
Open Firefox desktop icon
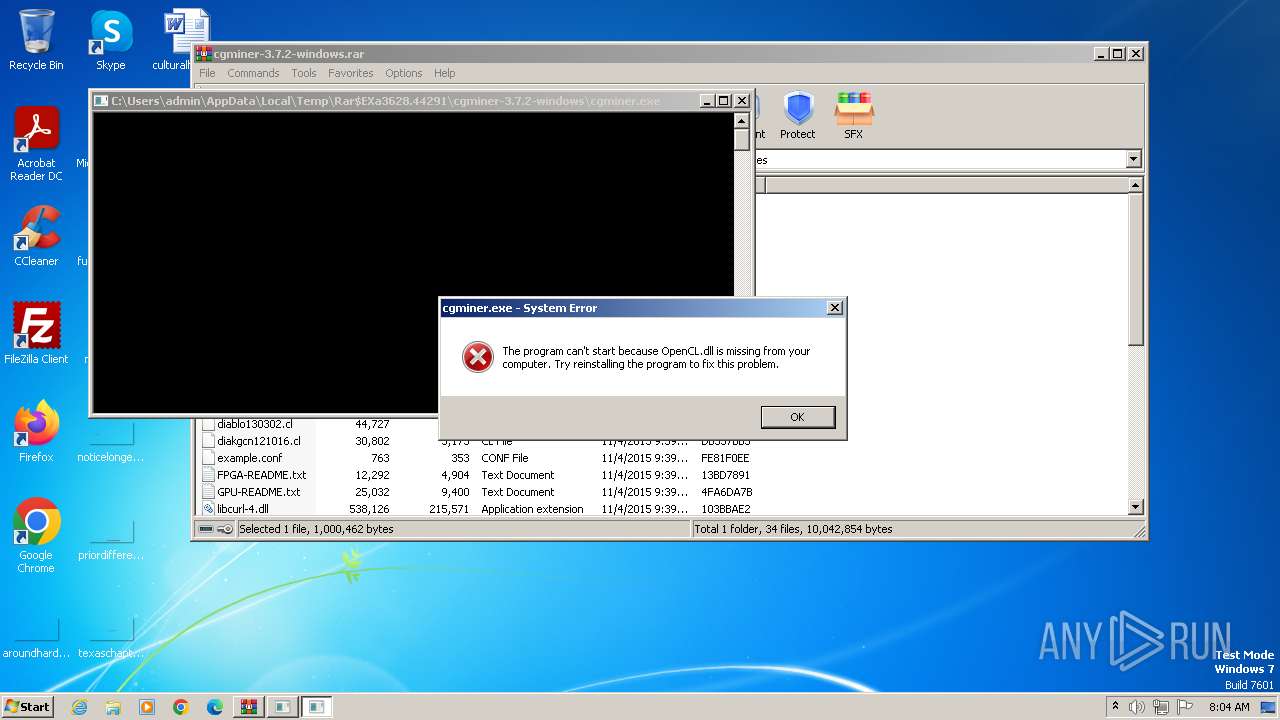[x=36, y=432]
